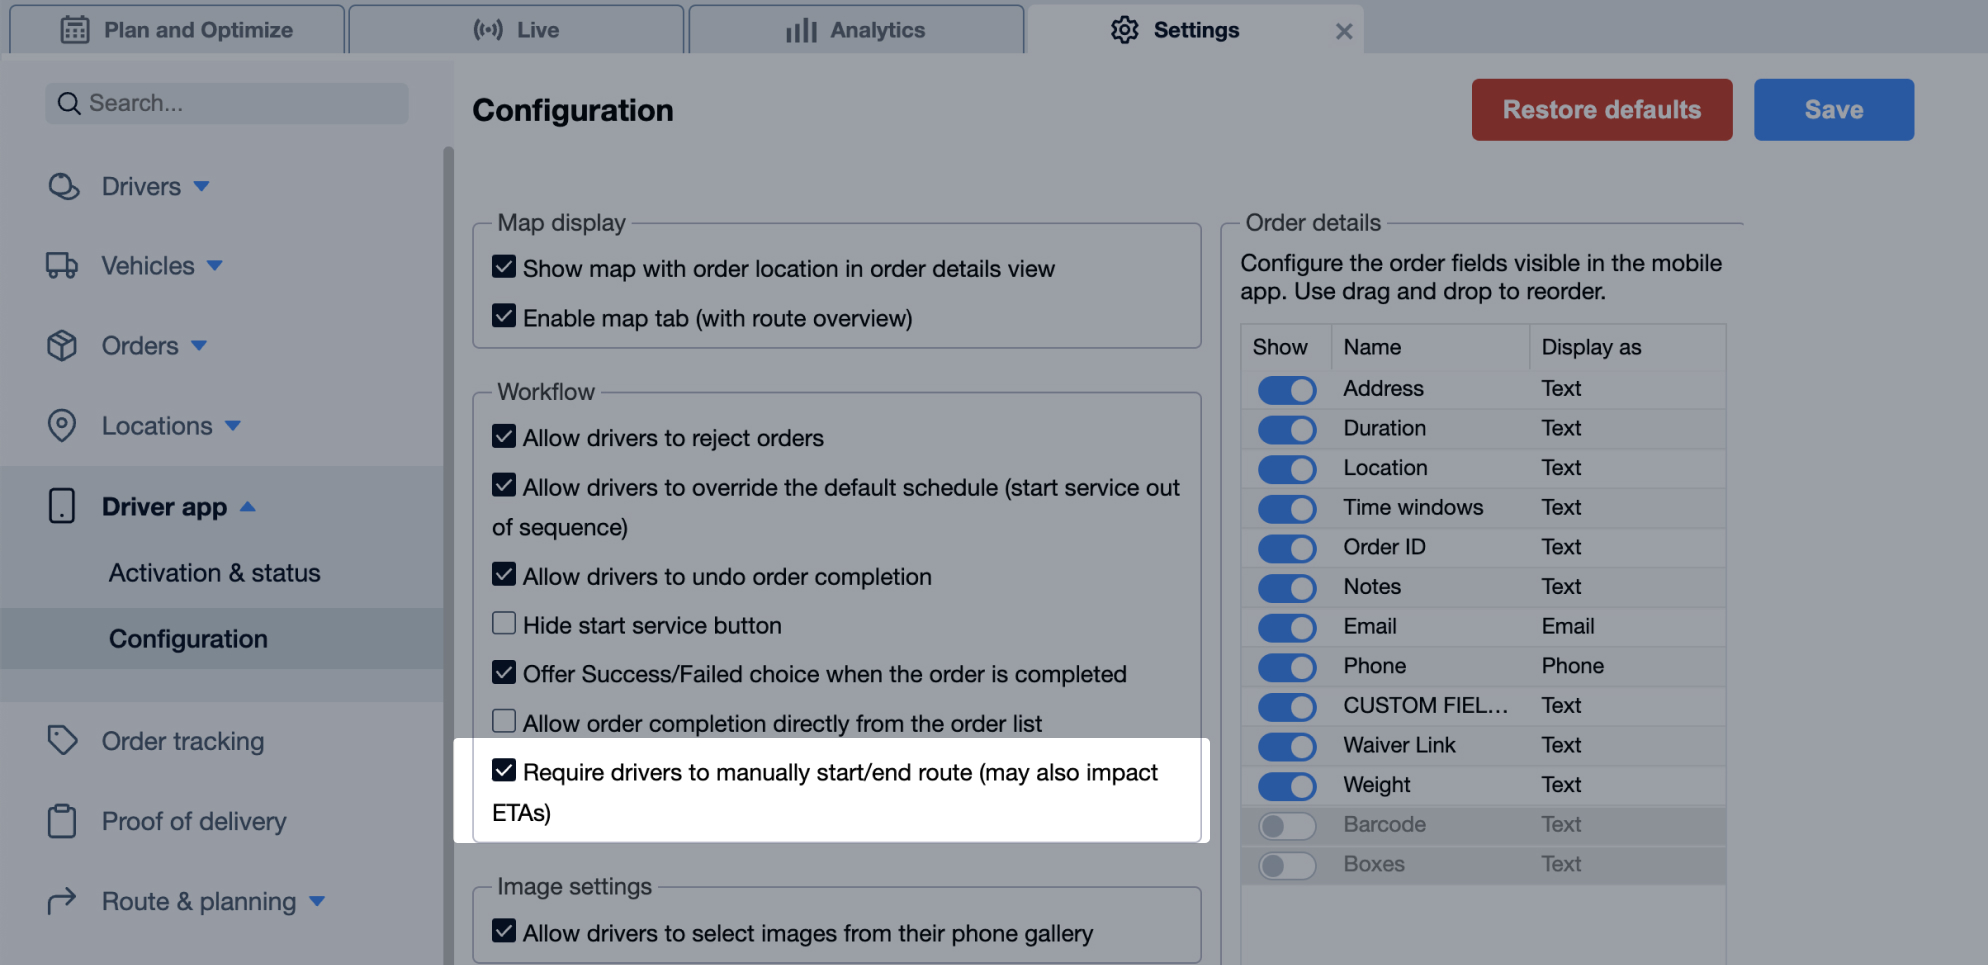
Task: Expand the Vehicles dropdown
Action: click(215, 265)
